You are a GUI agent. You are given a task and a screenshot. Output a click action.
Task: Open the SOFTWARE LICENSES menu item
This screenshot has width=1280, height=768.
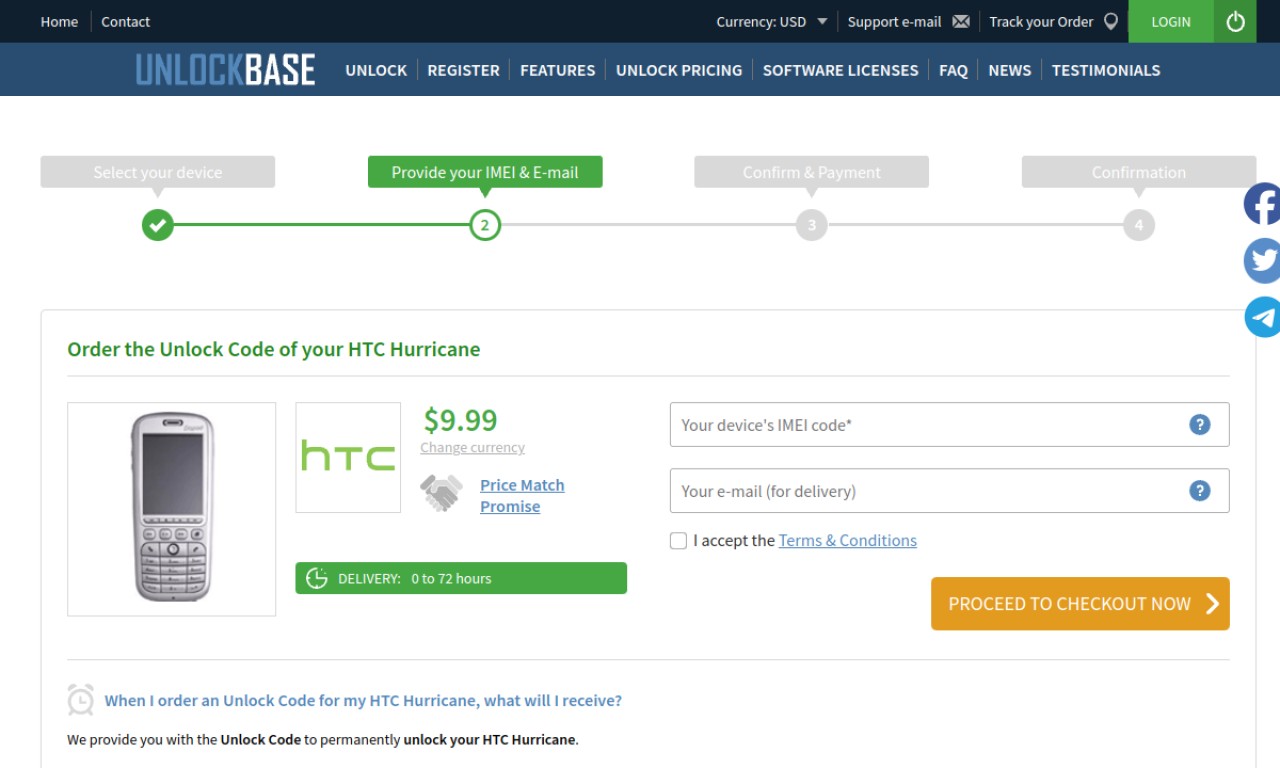840,70
